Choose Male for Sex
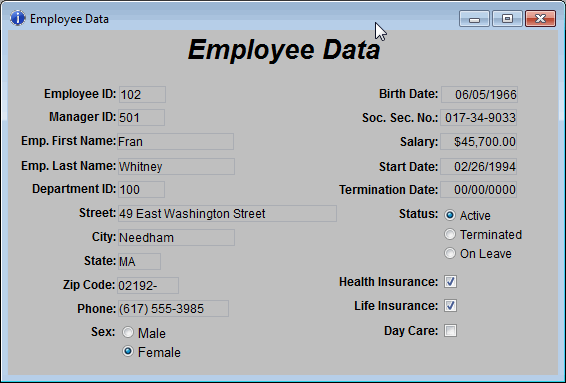Screen dimensions: 566x383 pos(128,332)
